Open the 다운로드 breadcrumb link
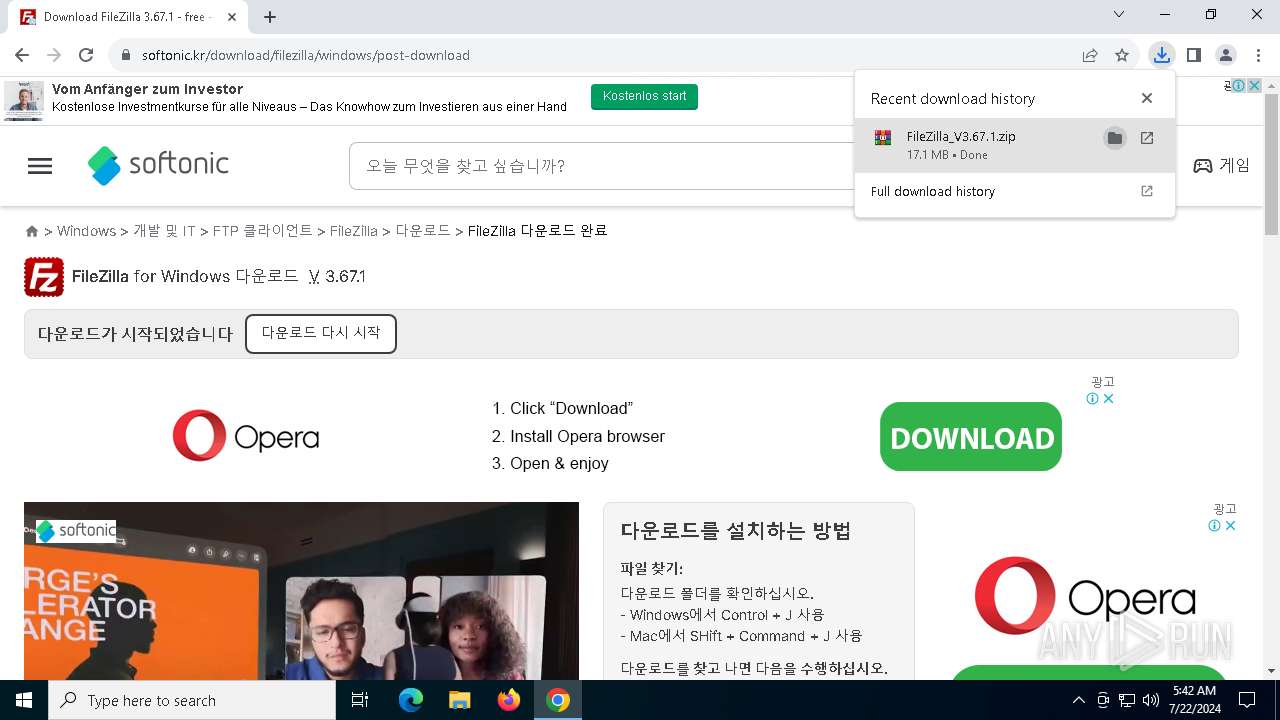Screen dimensions: 1280x720 (423, 231)
